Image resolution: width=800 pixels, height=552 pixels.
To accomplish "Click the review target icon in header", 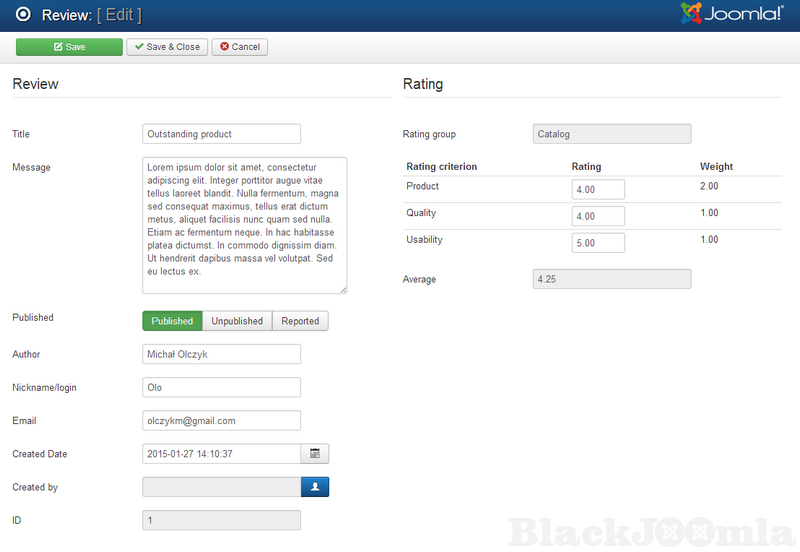I will click(x=23, y=15).
